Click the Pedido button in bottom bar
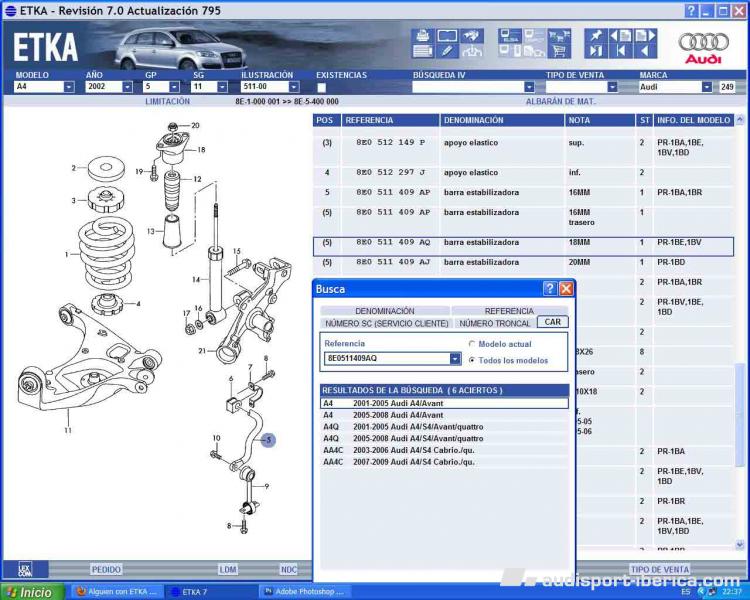This screenshot has width=750, height=600. pos(106,569)
